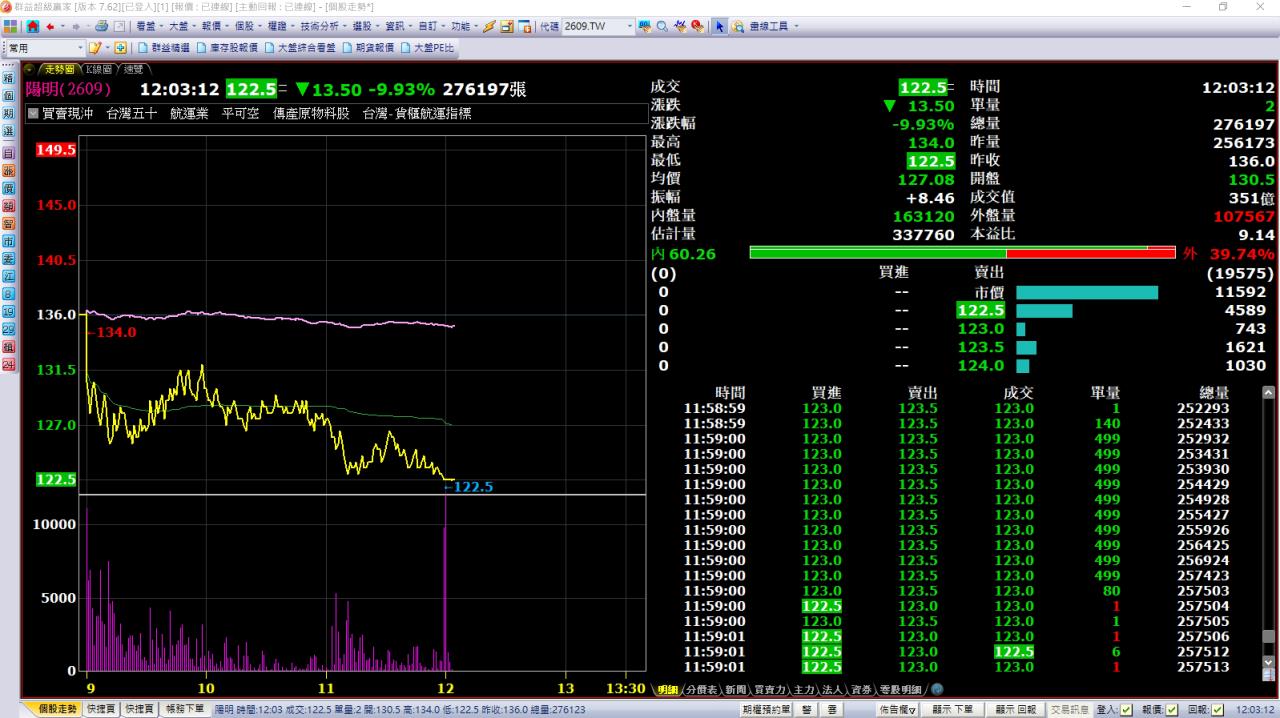The width and height of the screenshot is (1280, 718).
Task: Expand the 常用 dropdown list
Action: pyautogui.click(x=81, y=48)
